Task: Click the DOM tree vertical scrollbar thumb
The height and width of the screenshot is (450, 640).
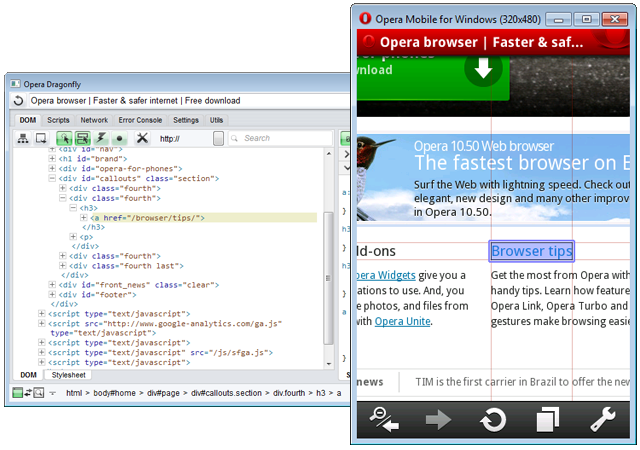Action: click(x=329, y=279)
